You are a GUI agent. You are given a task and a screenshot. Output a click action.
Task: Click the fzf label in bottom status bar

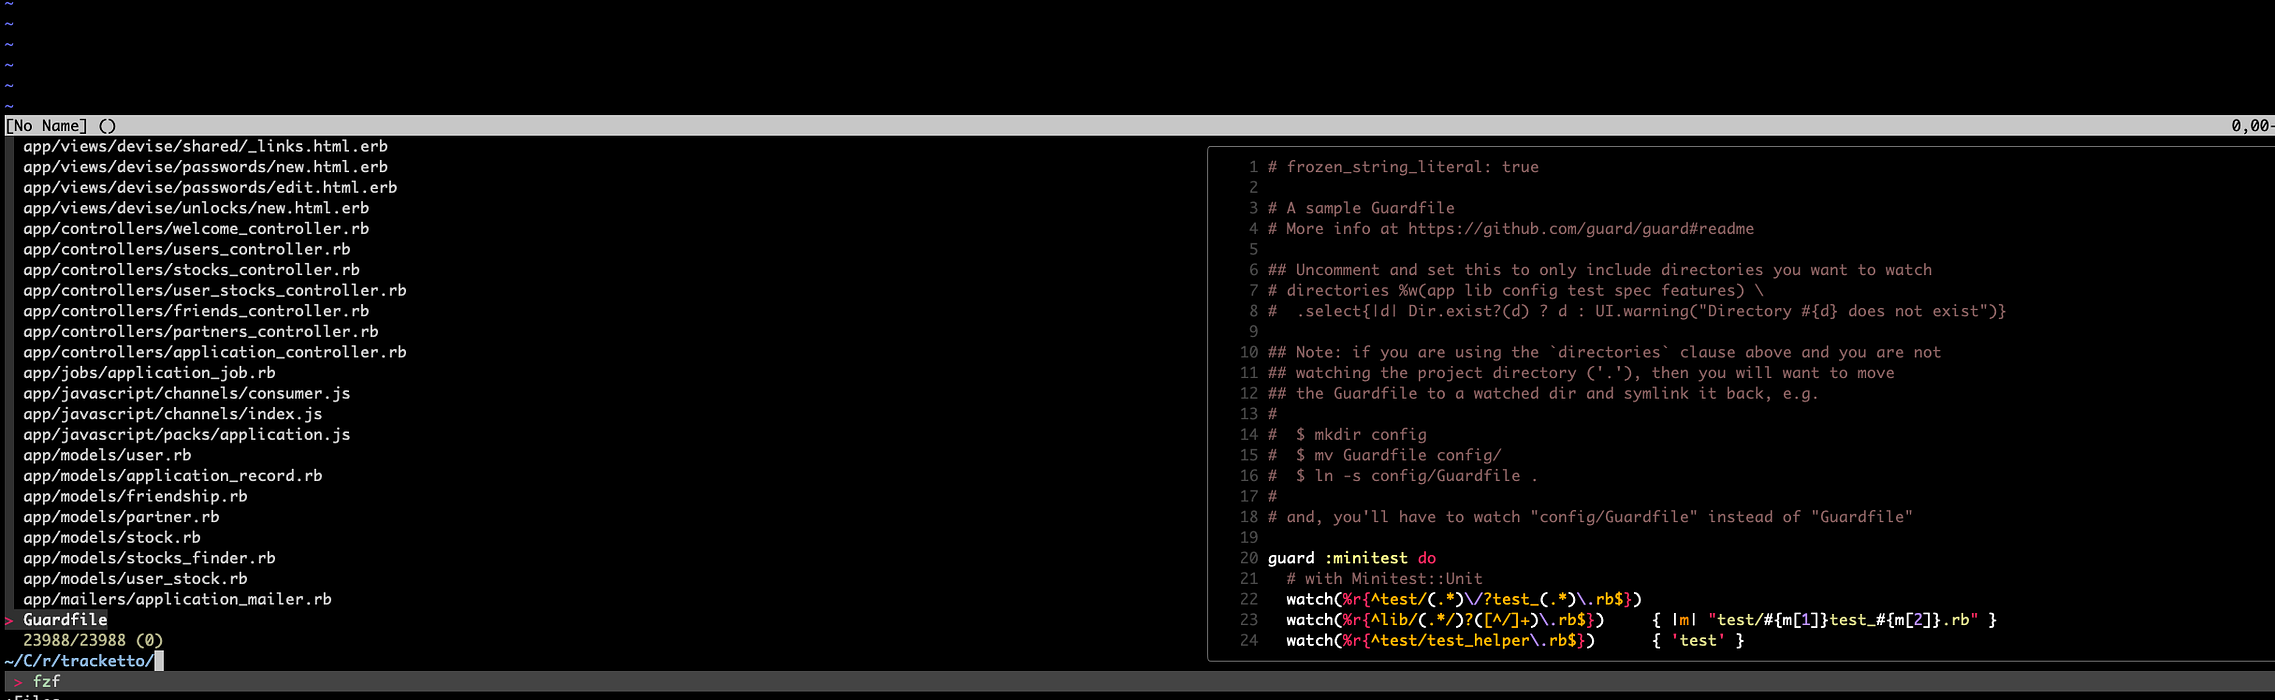coord(46,682)
